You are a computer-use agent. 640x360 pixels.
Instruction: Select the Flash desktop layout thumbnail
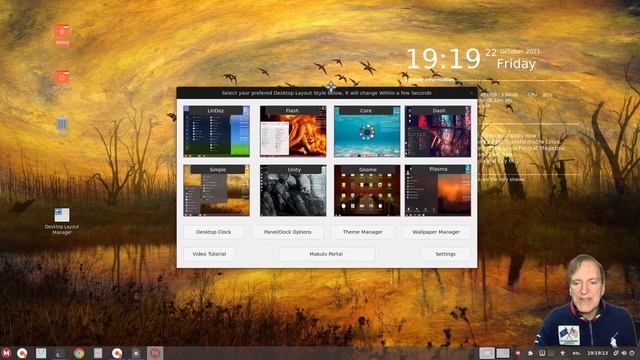[x=293, y=131]
